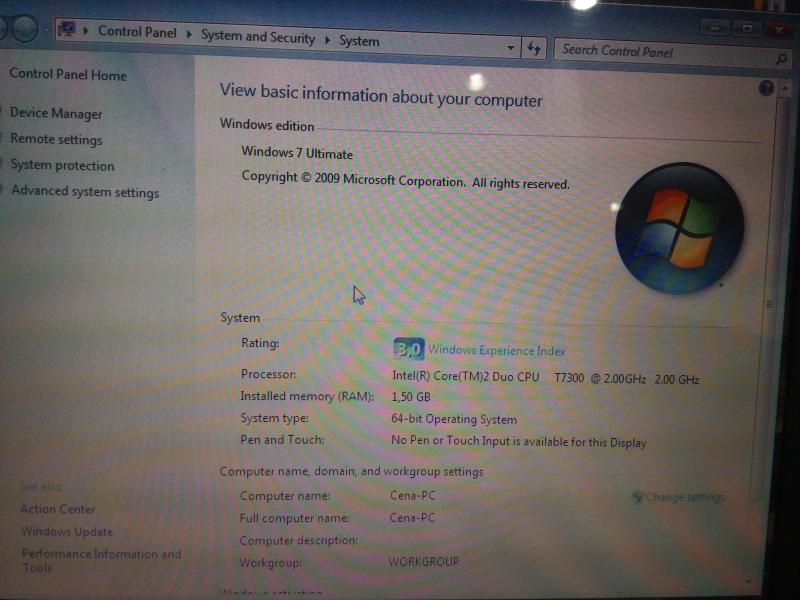Go to System and Security breadcrumb

click(257, 37)
